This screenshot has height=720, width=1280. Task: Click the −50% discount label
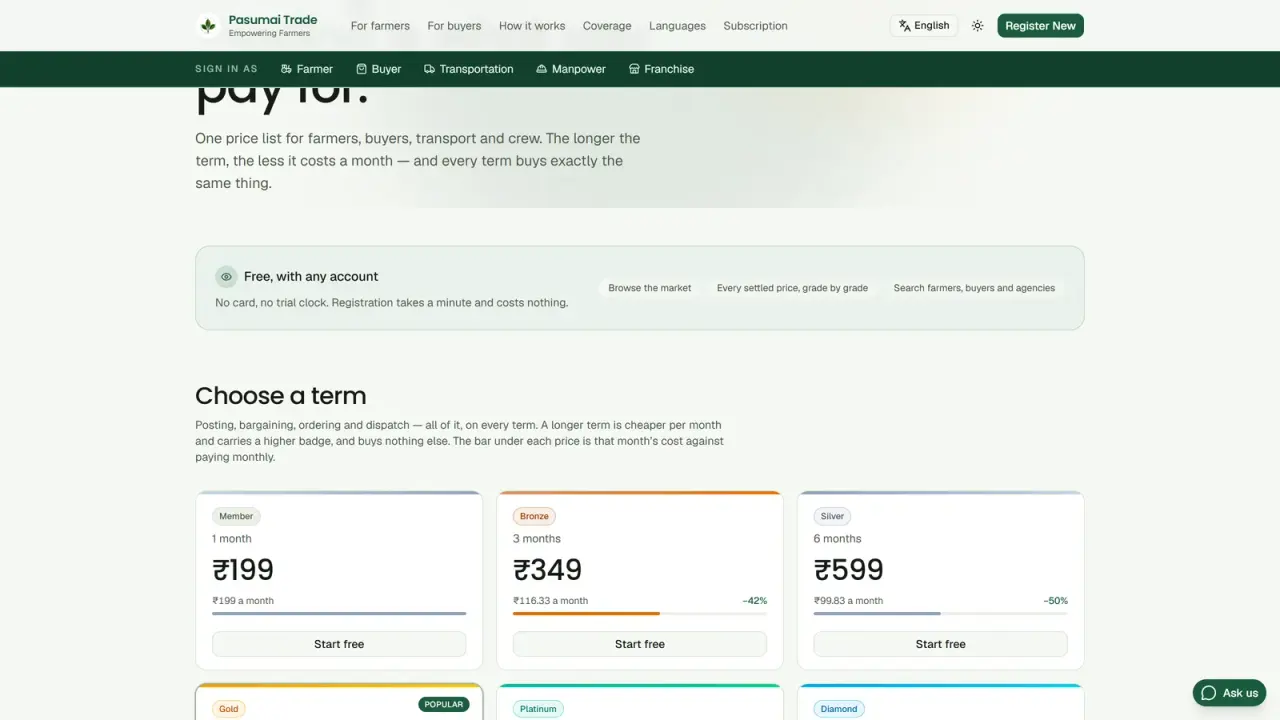1056,601
